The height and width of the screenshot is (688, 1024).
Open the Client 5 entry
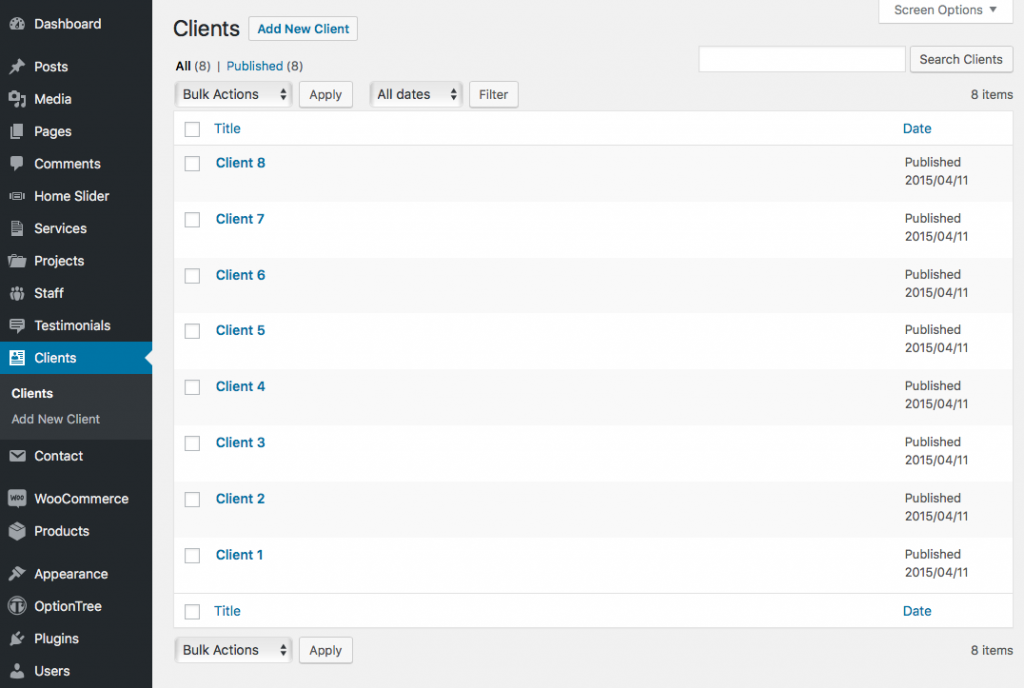(240, 330)
